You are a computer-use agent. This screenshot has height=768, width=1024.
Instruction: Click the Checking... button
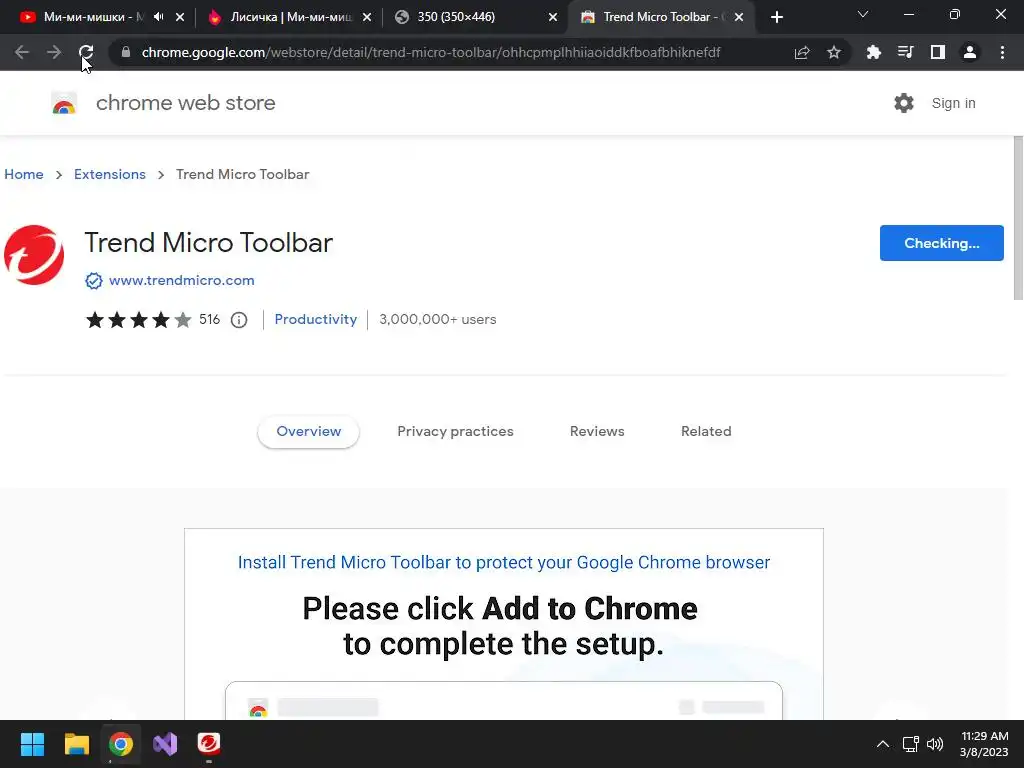point(942,243)
